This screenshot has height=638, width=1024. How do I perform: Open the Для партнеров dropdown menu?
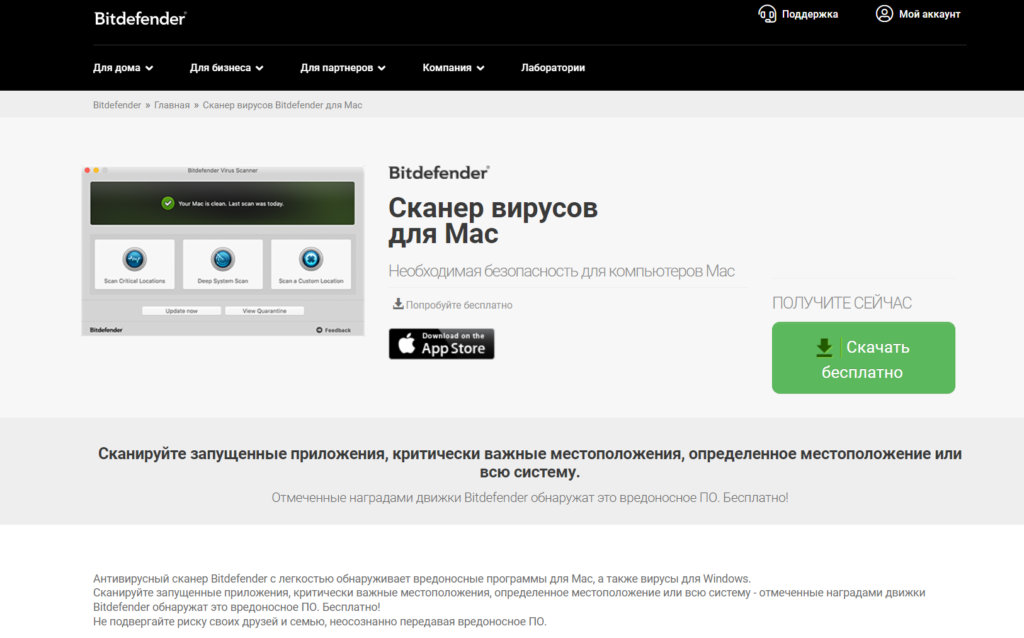(343, 68)
